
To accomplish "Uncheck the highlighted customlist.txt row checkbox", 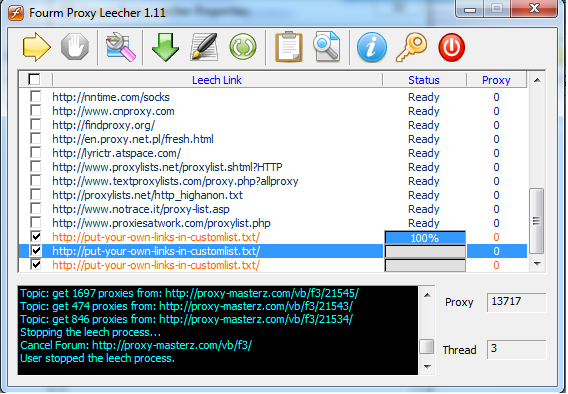I will (x=36, y=251).
